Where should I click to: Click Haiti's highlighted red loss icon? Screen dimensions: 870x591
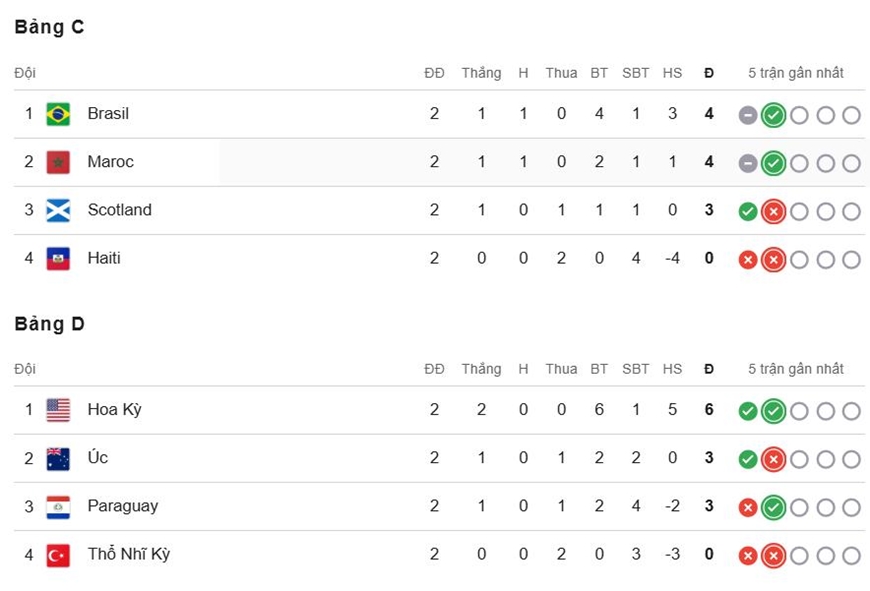point(773,260)
